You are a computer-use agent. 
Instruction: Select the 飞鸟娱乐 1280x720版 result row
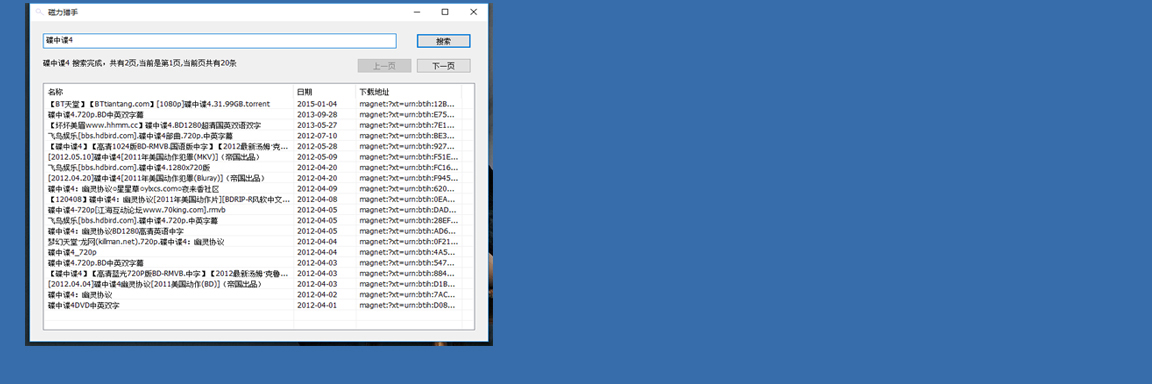[x=253, y=167]
